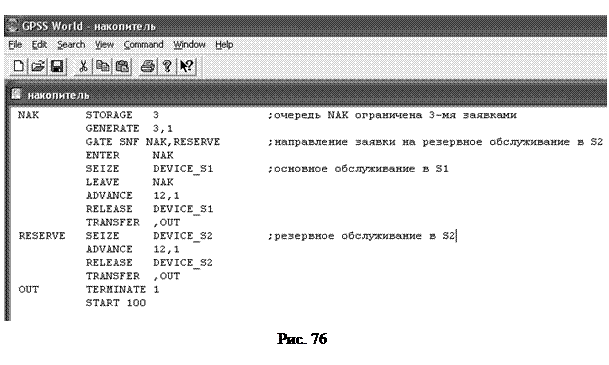The height and width of the screenshot is (365, 609).
Task: Click the ADVANCE keyword after LEAVE NAK
Action: [x=109, y=196]
